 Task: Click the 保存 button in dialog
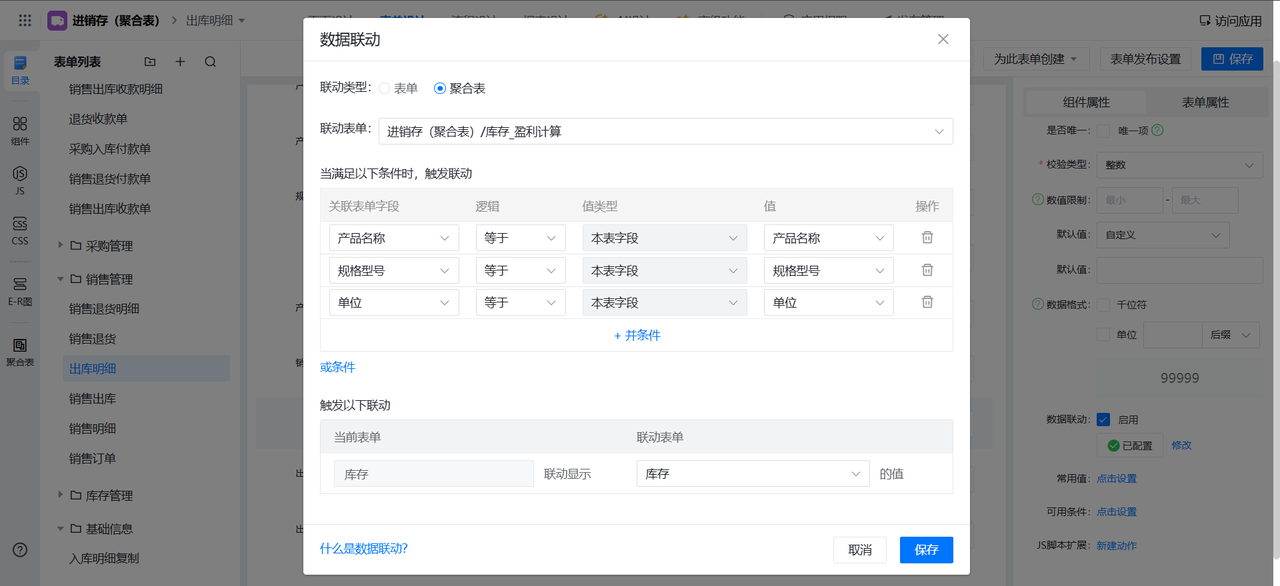coord(926,550)
